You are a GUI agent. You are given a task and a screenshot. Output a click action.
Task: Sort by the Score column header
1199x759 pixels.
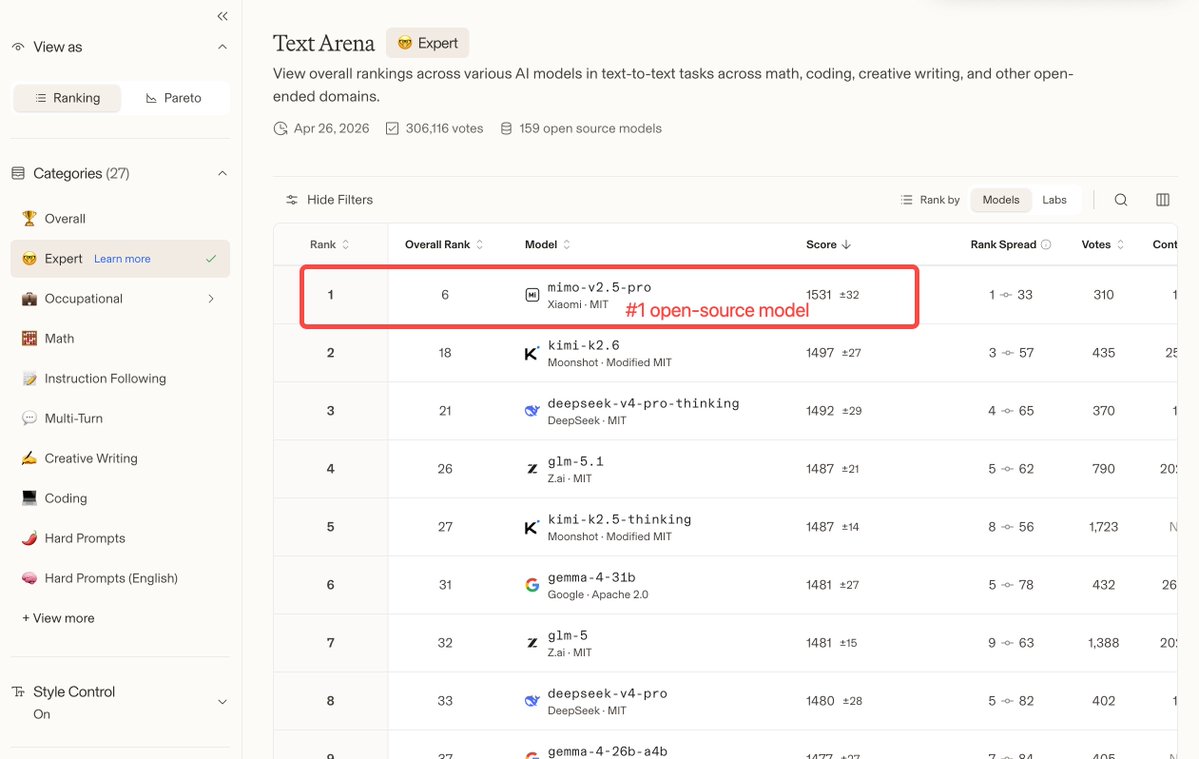(828, 245)
